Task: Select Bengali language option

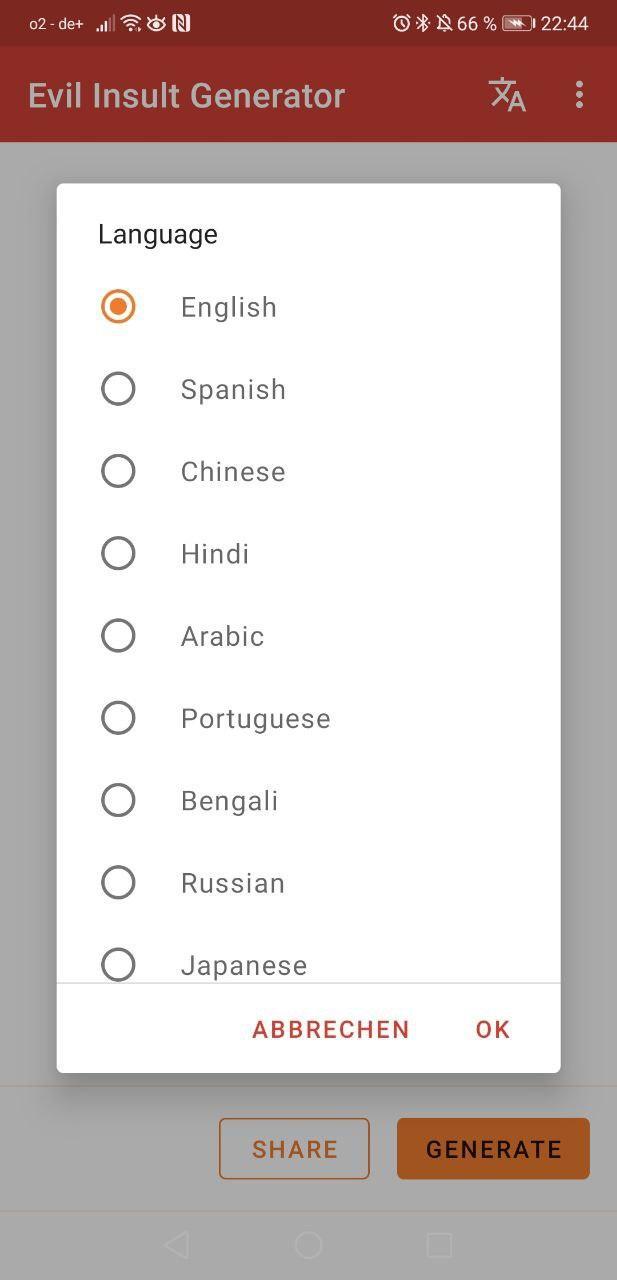Action: click(x=118, y=800)
